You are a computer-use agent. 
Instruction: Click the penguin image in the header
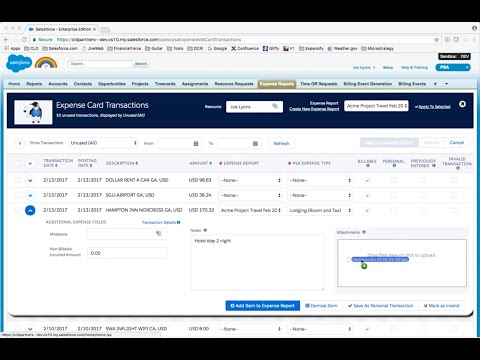click(x=33, y=112)
